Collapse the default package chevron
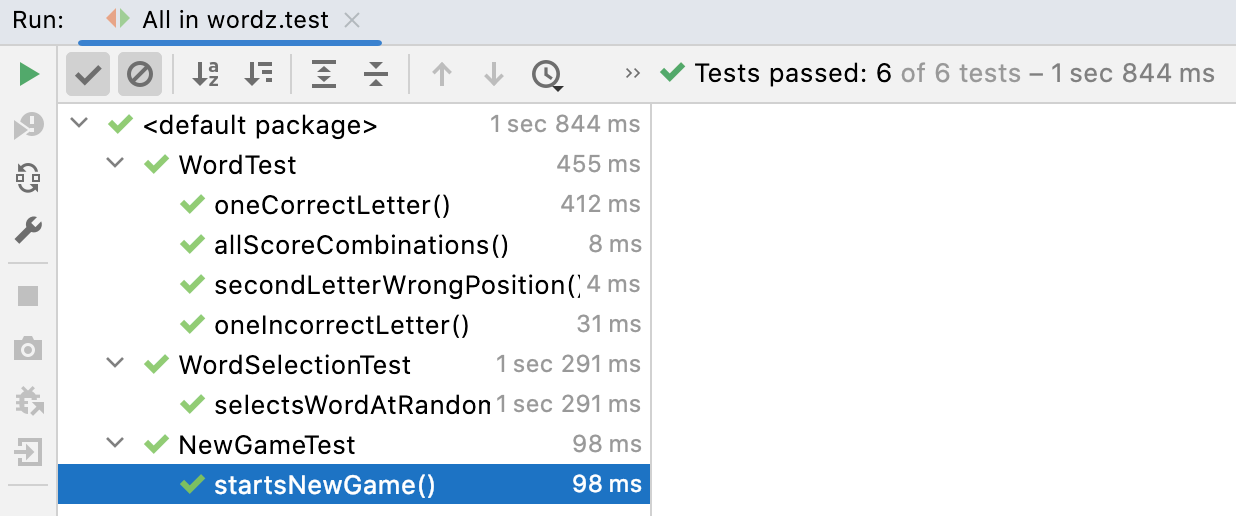 (80, 125)
